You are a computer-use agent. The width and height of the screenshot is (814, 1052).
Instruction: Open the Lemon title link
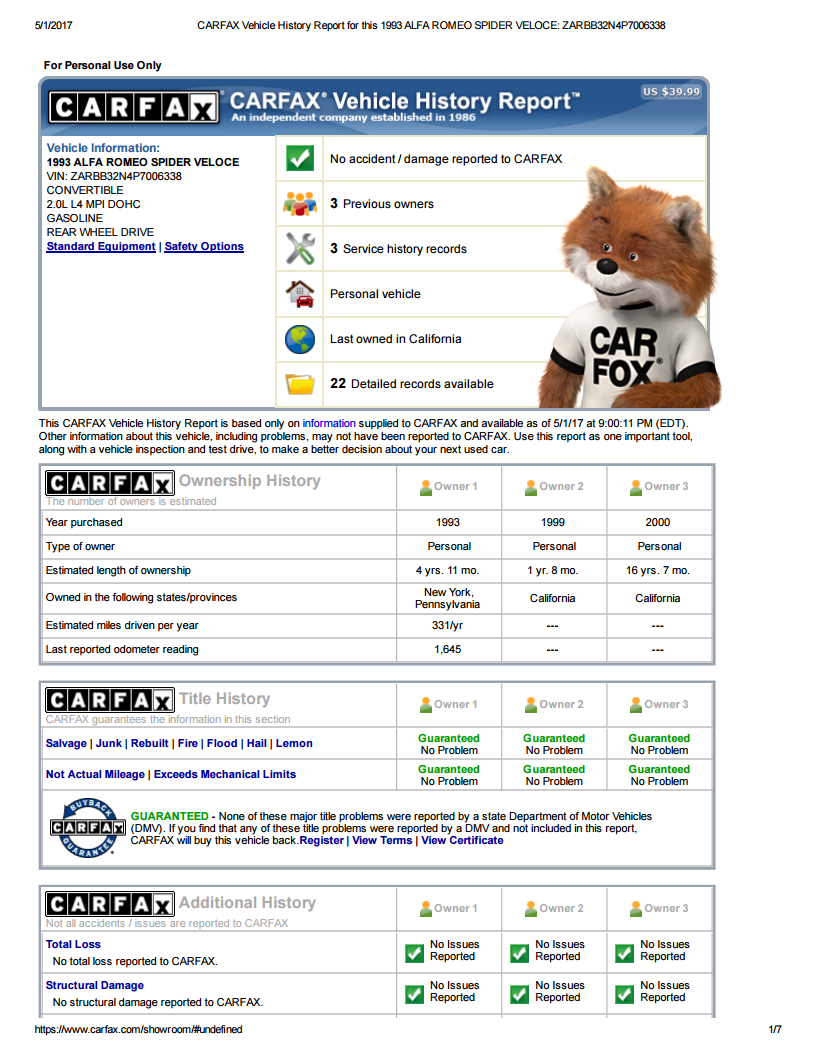294,743
